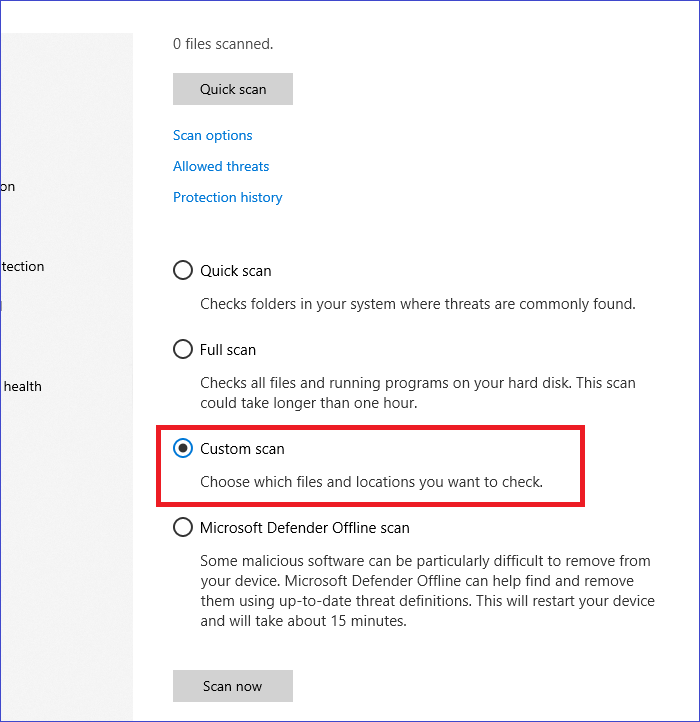Open the Scan options link
Viewport: 700px width, 722px height.
point(212,135)
